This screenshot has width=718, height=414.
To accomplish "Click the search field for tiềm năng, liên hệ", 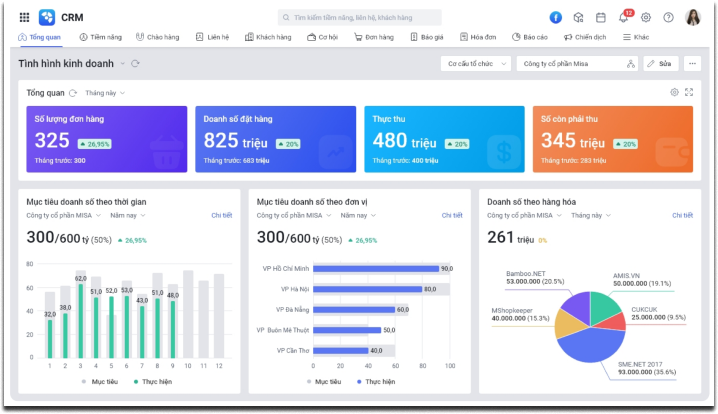I will click(359, 17).
